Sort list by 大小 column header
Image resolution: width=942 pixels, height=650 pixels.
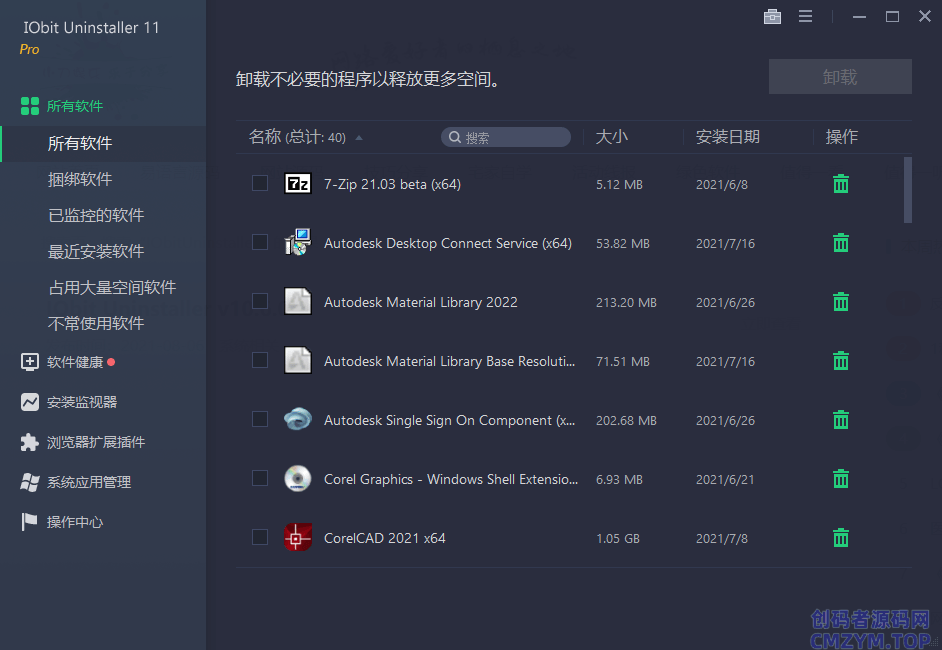[612, 137]
